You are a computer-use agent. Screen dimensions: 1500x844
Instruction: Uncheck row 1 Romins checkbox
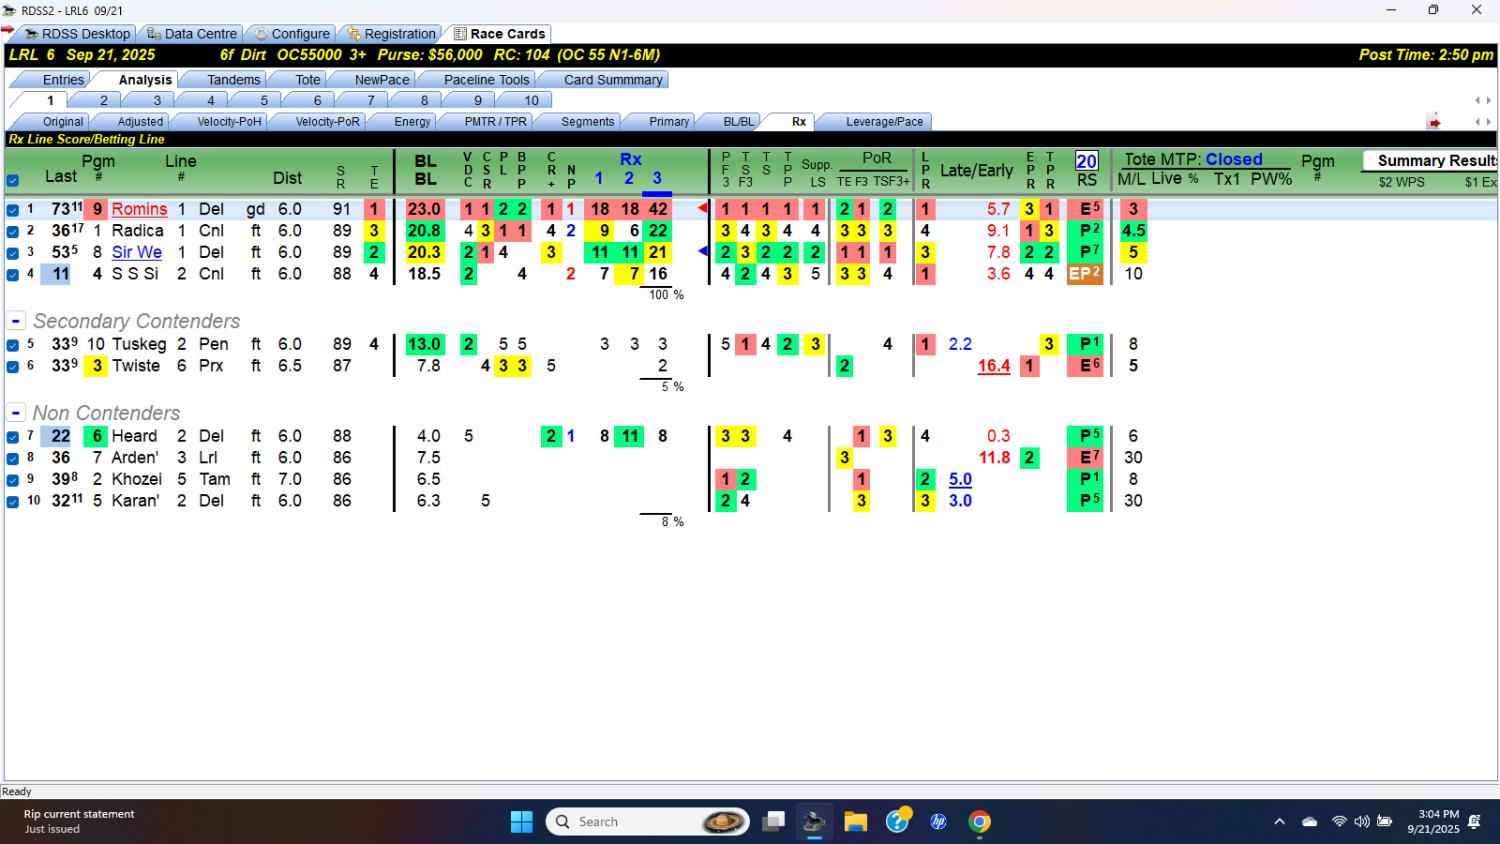click(x=12, y=210)
